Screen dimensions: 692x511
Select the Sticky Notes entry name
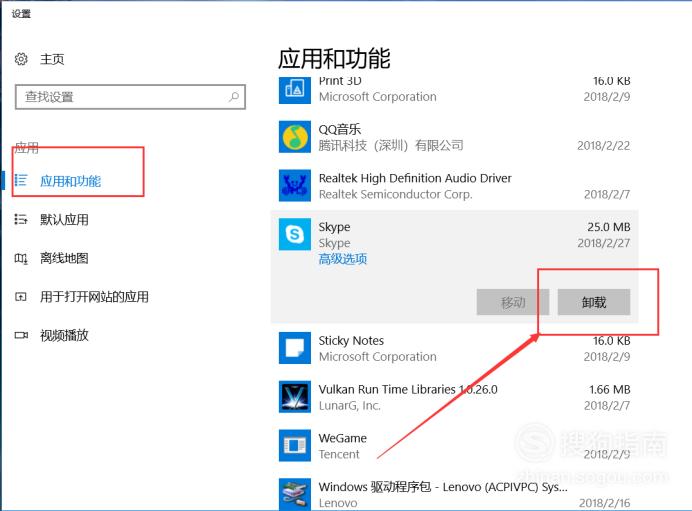(x=351, y=341)
